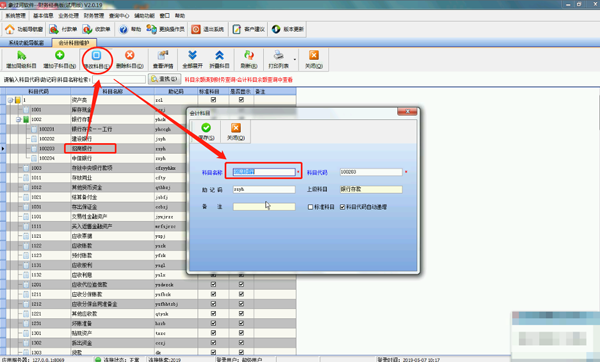Click the green 保存 checkmark in the dialog
The height and width of the screenshot is (362, 600).
tap(206, 127)
